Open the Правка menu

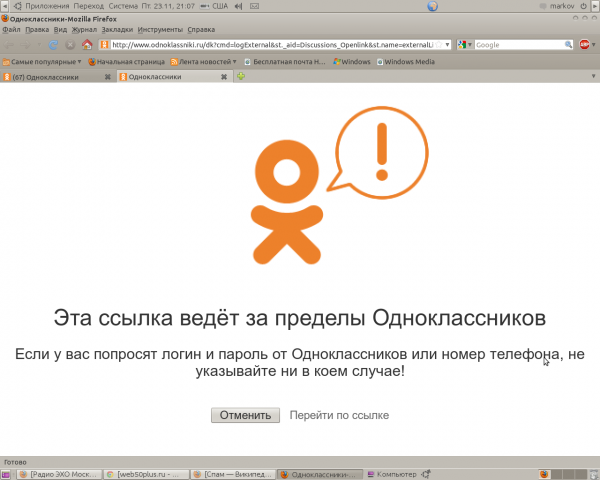coord(37,29)
